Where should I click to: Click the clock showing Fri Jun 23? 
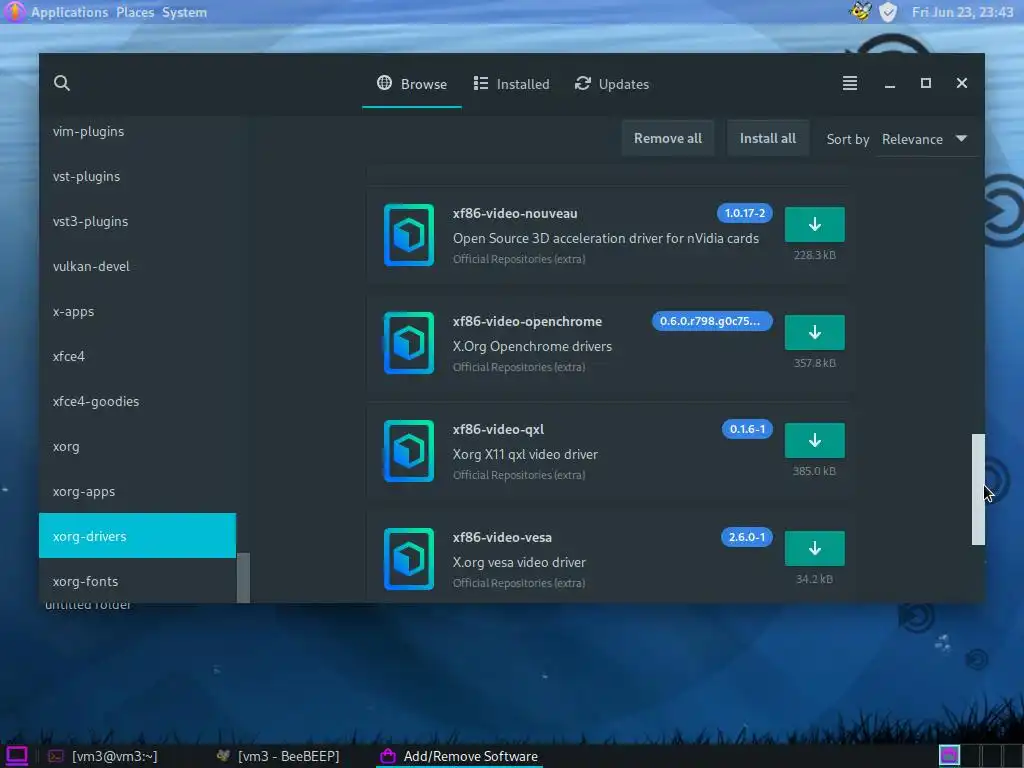pos(962,12)
